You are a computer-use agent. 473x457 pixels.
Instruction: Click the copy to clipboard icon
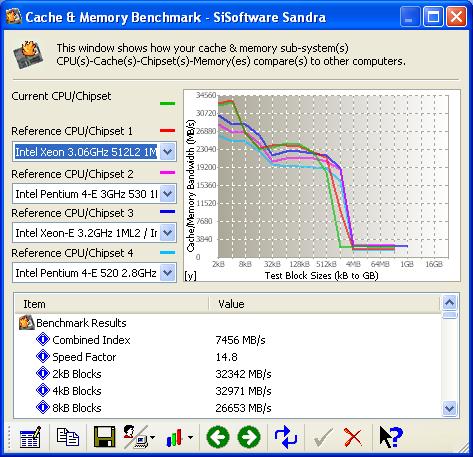pyautogui.click(x=68, y=437)
